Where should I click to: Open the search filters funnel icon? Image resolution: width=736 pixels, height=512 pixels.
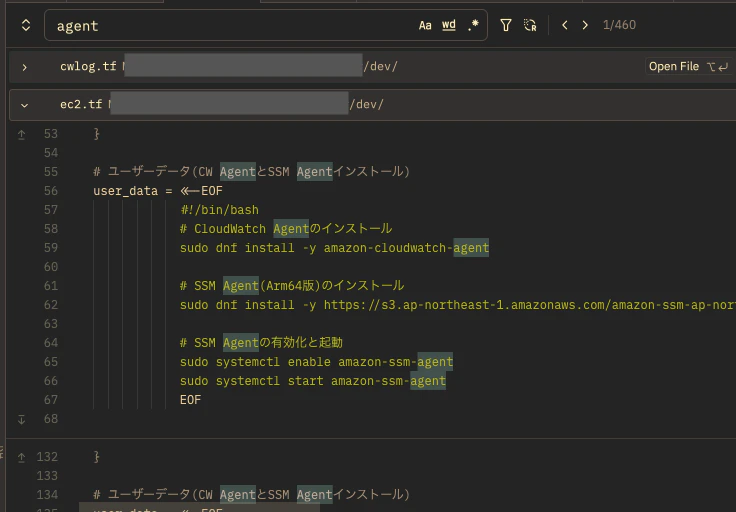click(506, 25)
